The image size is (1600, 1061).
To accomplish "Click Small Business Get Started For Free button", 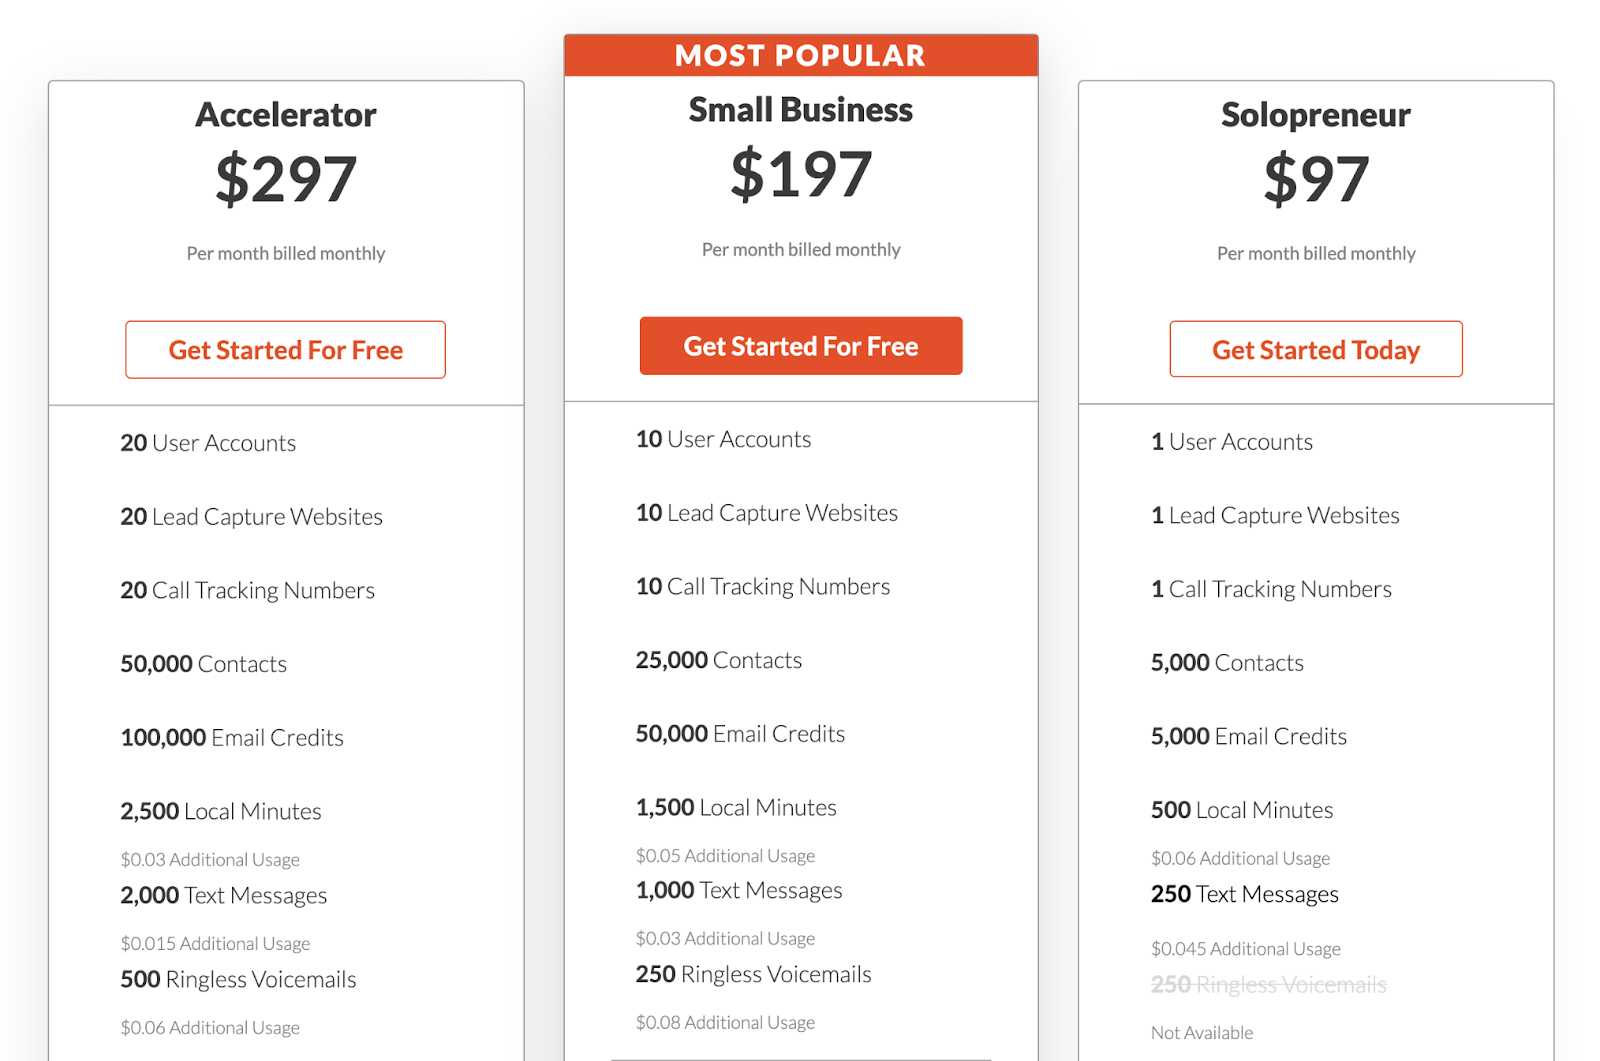I will pyautogui.click(x=800, y=346).
